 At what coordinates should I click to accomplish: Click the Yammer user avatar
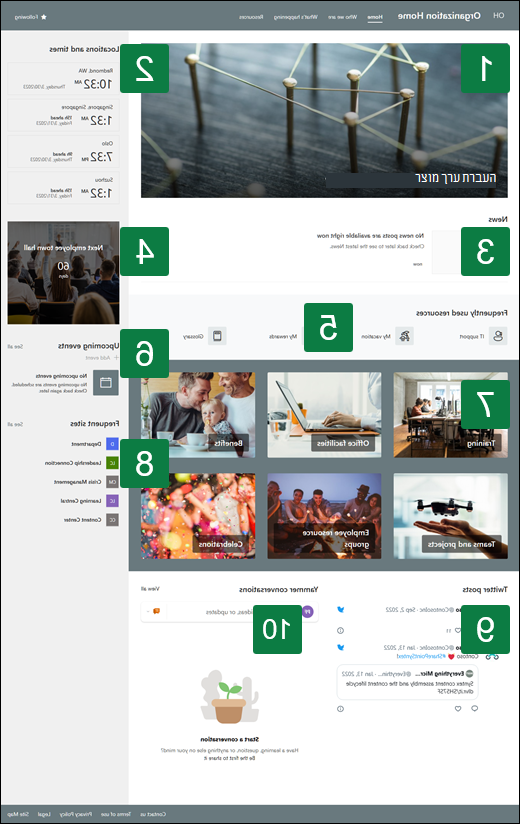(x=308, y=611)
